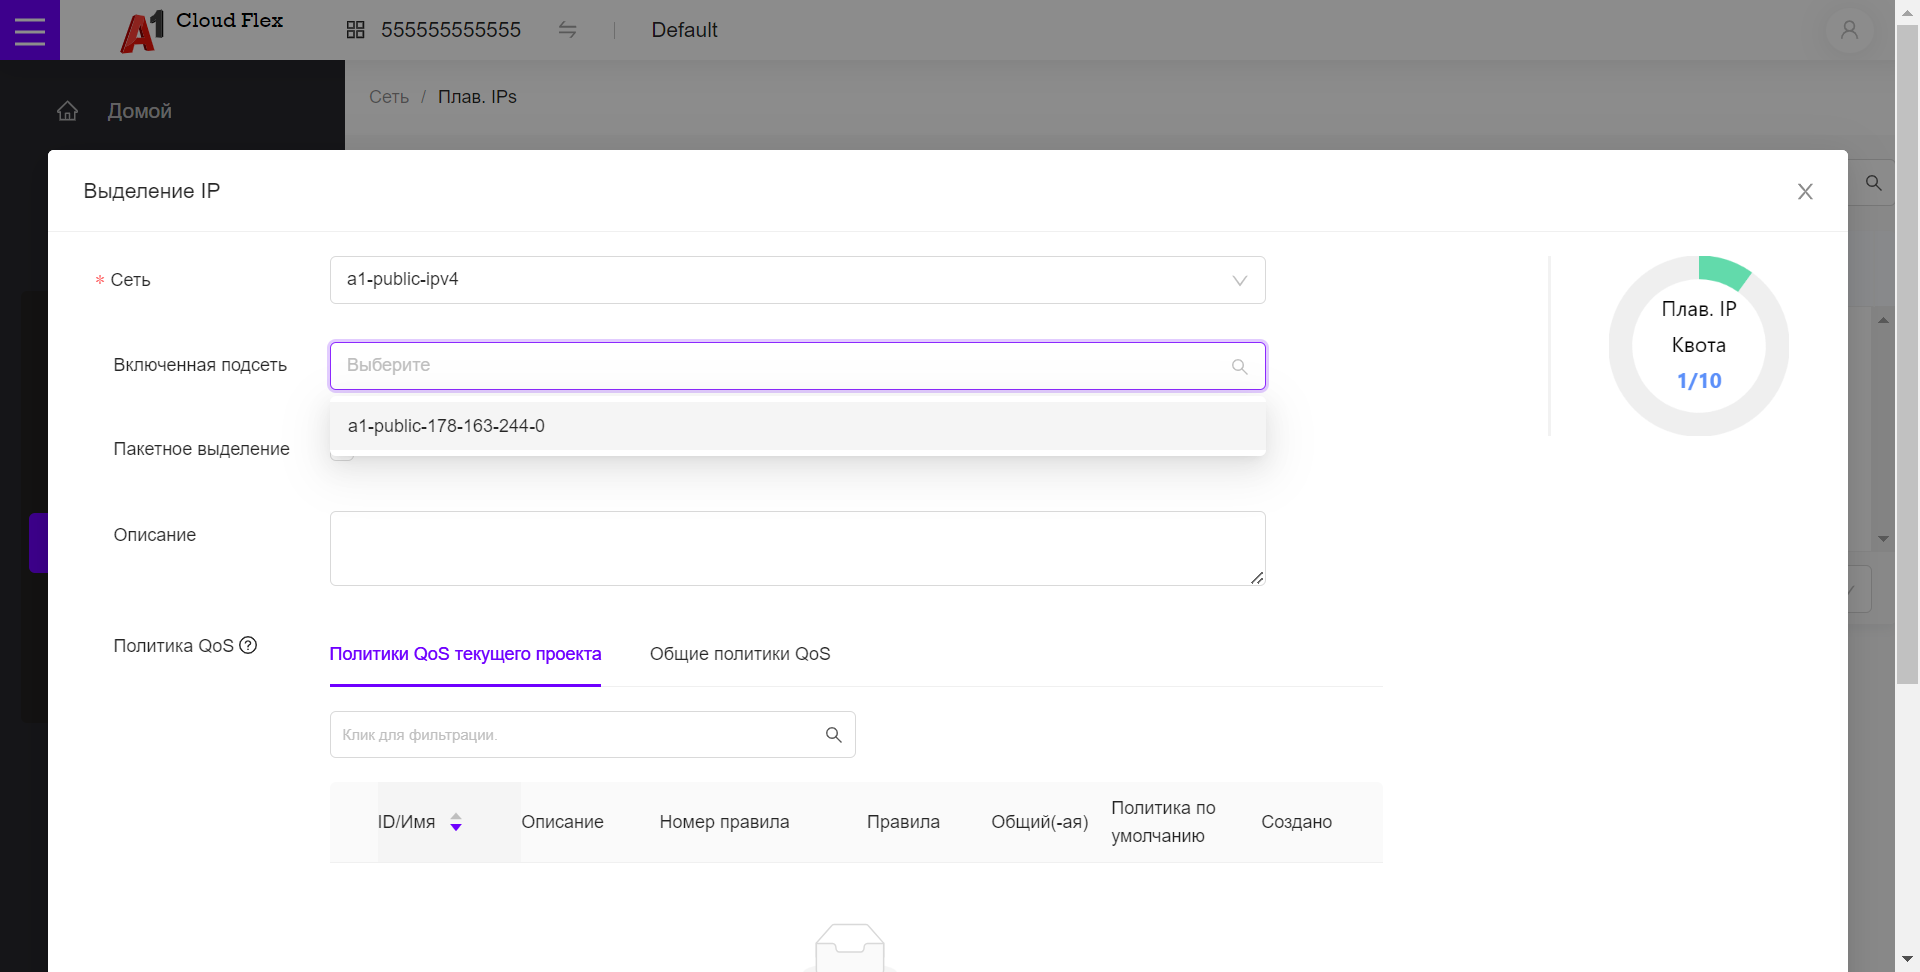The image size is (1920, 972).
Task: Click the inner panel scroll down arrow
Action: tap(1883, 539)
